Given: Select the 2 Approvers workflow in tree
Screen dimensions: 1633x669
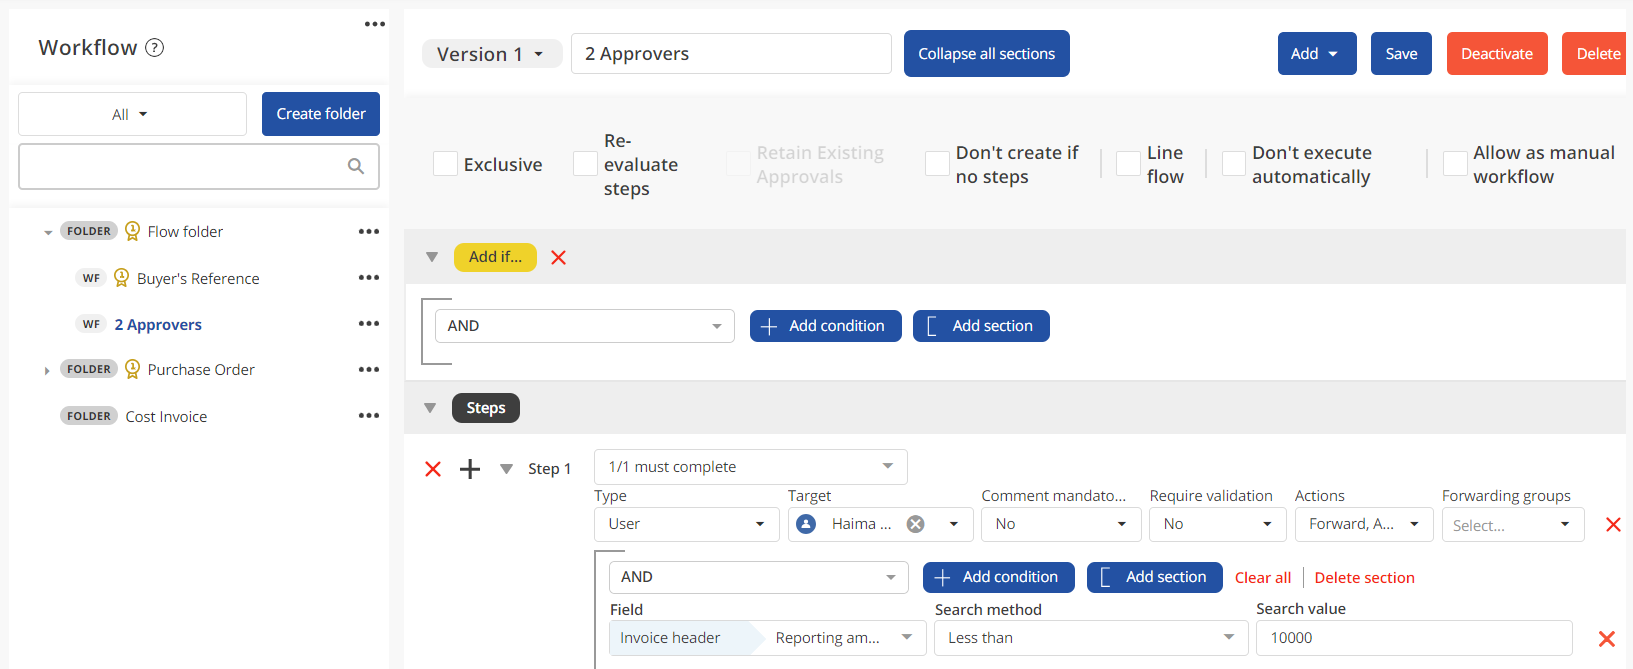Looking at the screenshot, I should 158,324.
